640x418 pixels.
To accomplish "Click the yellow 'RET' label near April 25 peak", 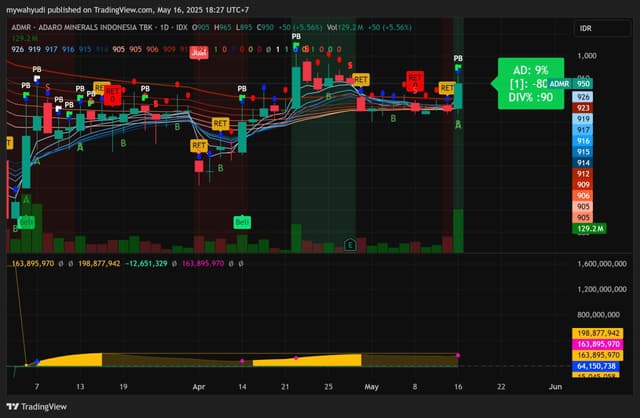I will 361,80.
